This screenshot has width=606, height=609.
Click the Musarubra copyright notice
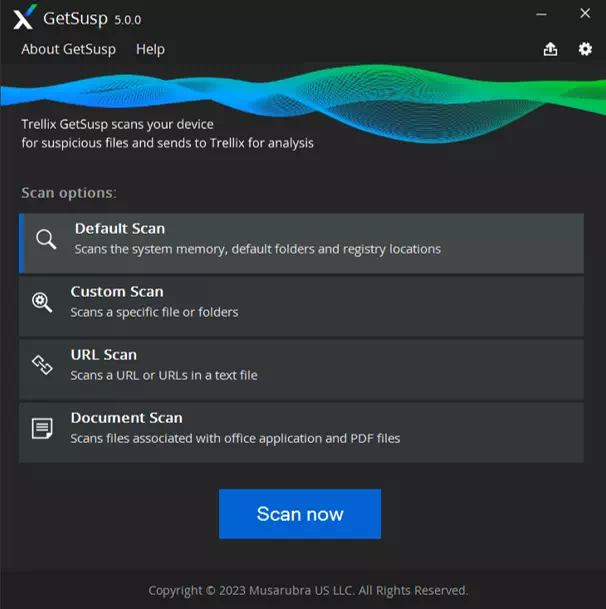pyautogui.click(x=308, y=590)
